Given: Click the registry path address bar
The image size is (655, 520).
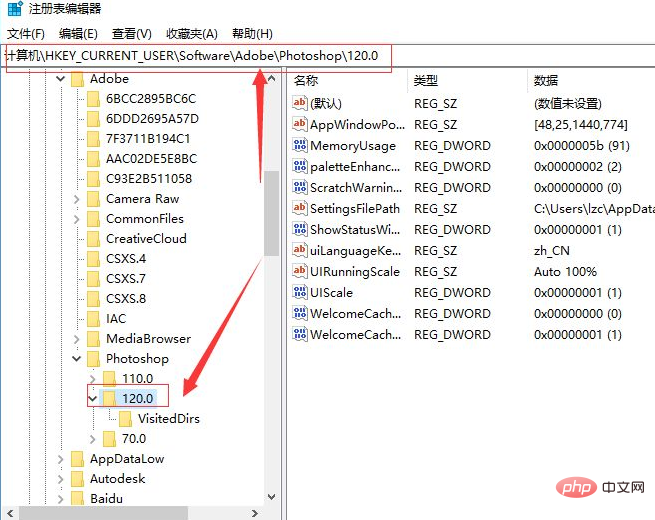Looking at the screenshot, I should coord(328,56).
